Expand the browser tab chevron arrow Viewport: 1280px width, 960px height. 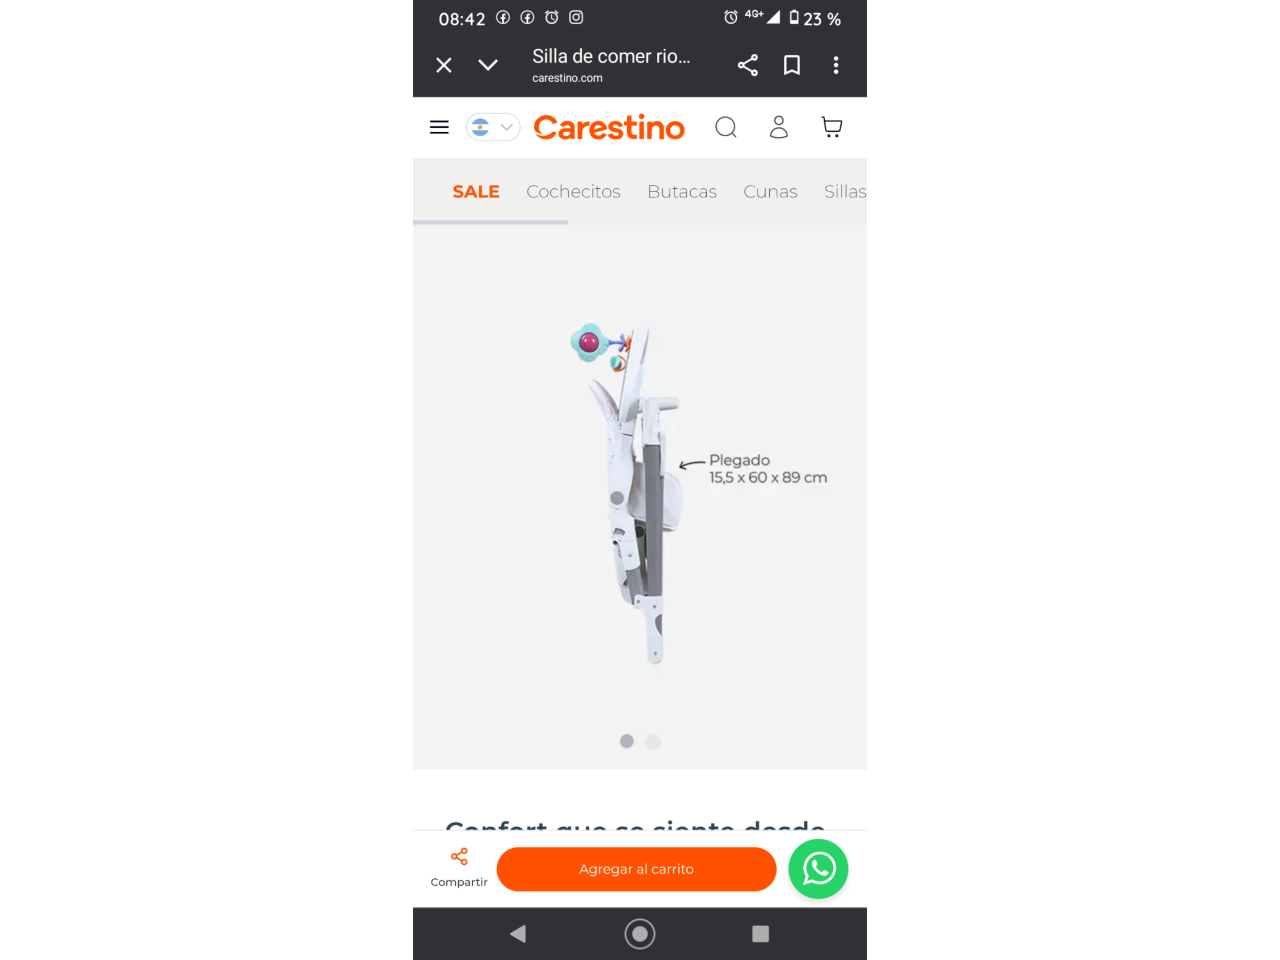[x=488, y=65]
